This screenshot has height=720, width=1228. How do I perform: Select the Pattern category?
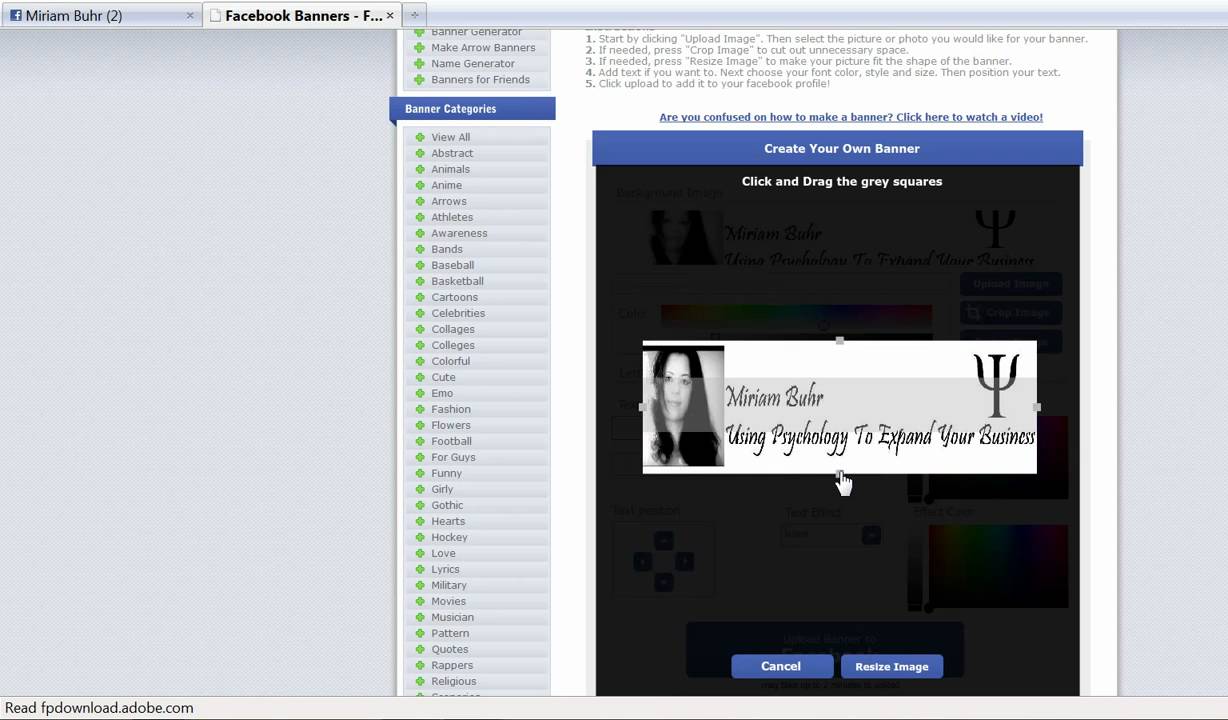pos(450,633)
